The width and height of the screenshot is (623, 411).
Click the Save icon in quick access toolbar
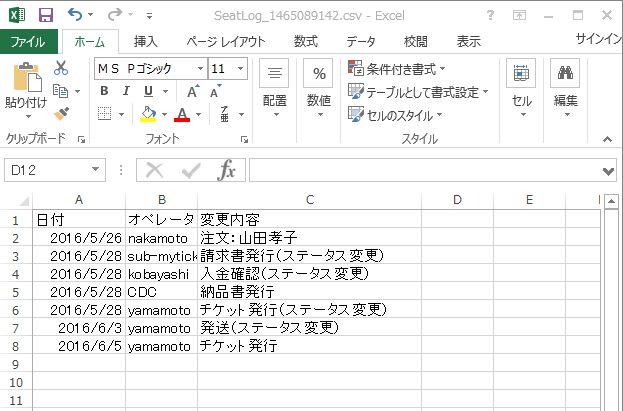(45, 15)
